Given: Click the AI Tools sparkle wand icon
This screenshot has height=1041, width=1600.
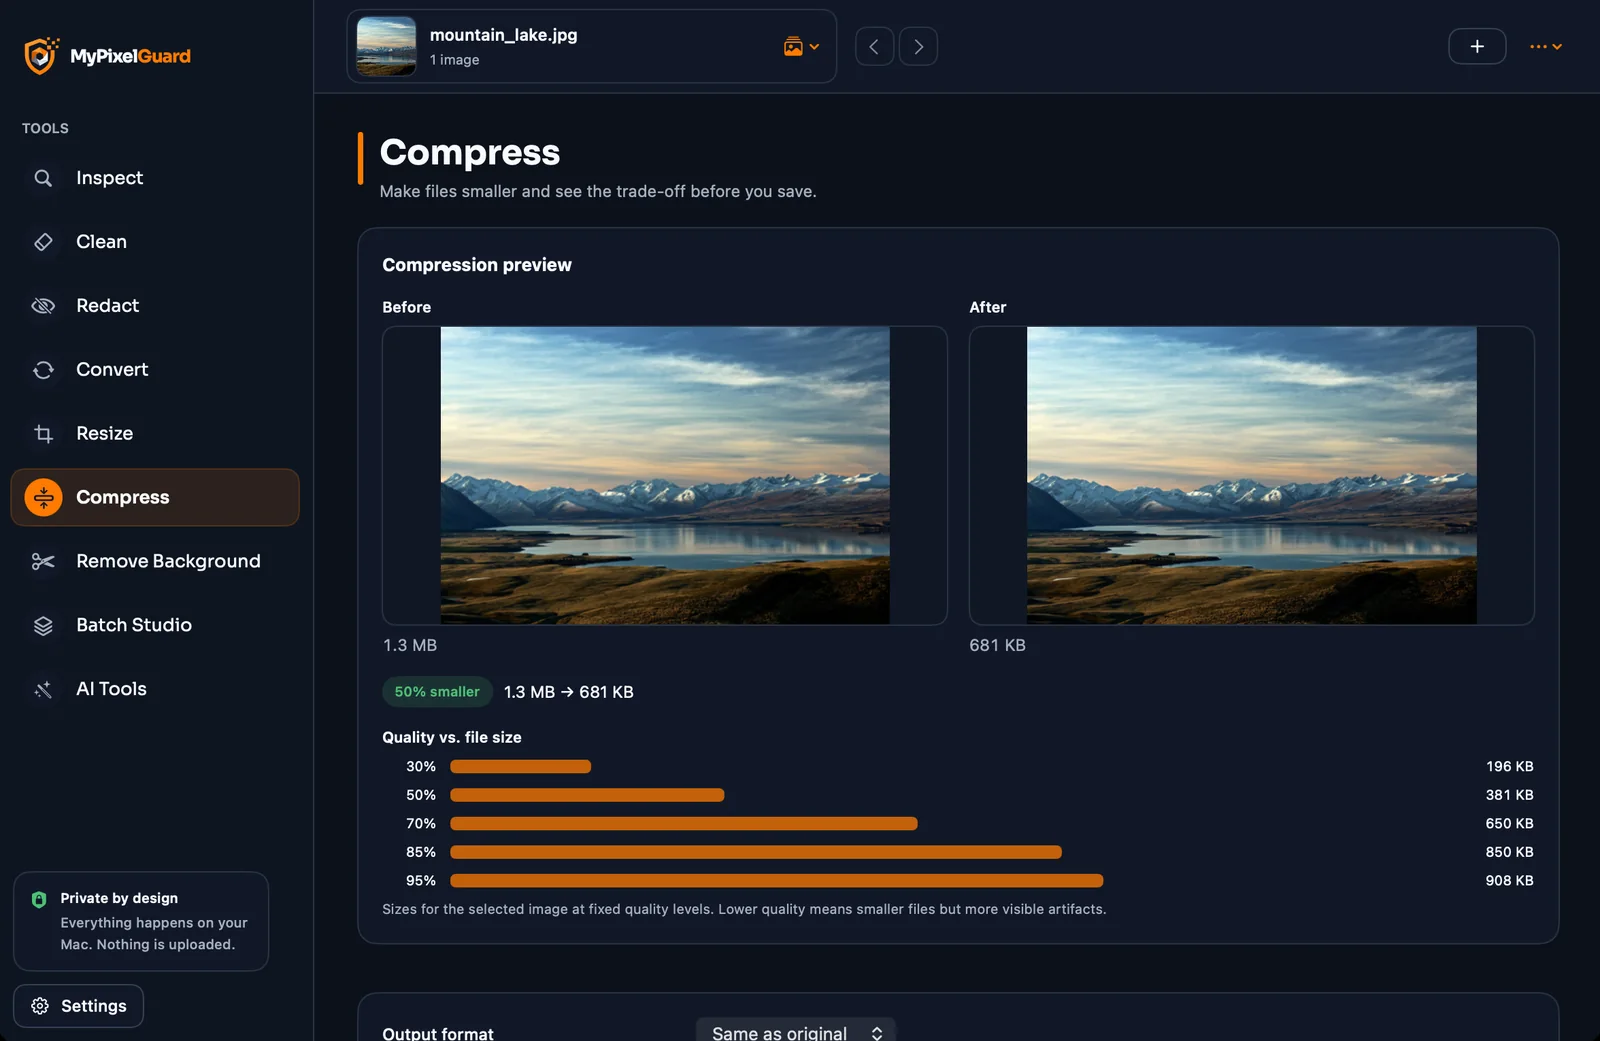Looking at the screenshot, I should coord(43,690).
